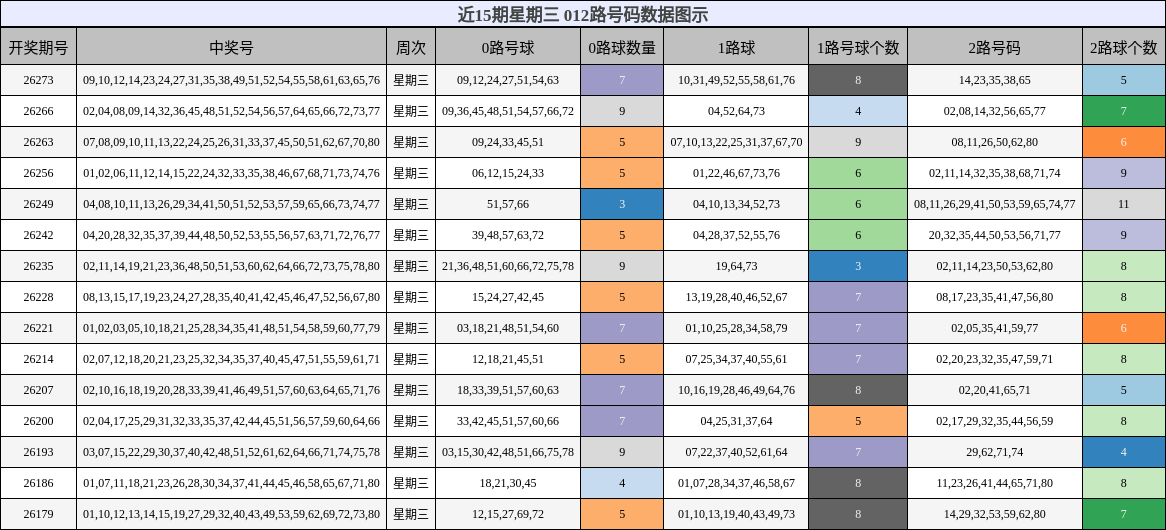The height and width of the screenshot is (530, 1166).
Task: Click the 1路球 cell 07,10,13,22,25,31,37,67,70
Action: (736, 142)
